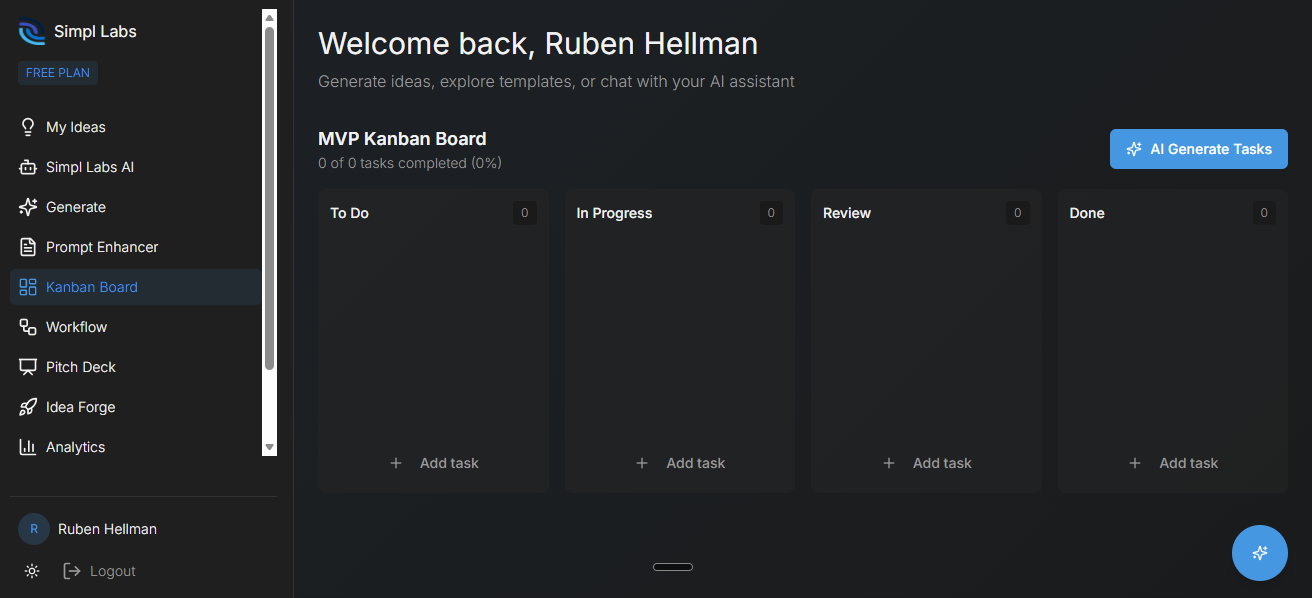Click the Generate sparkle icon in sidebar
Viewport: 1312px width, 598px height.
tap(28, 207)
